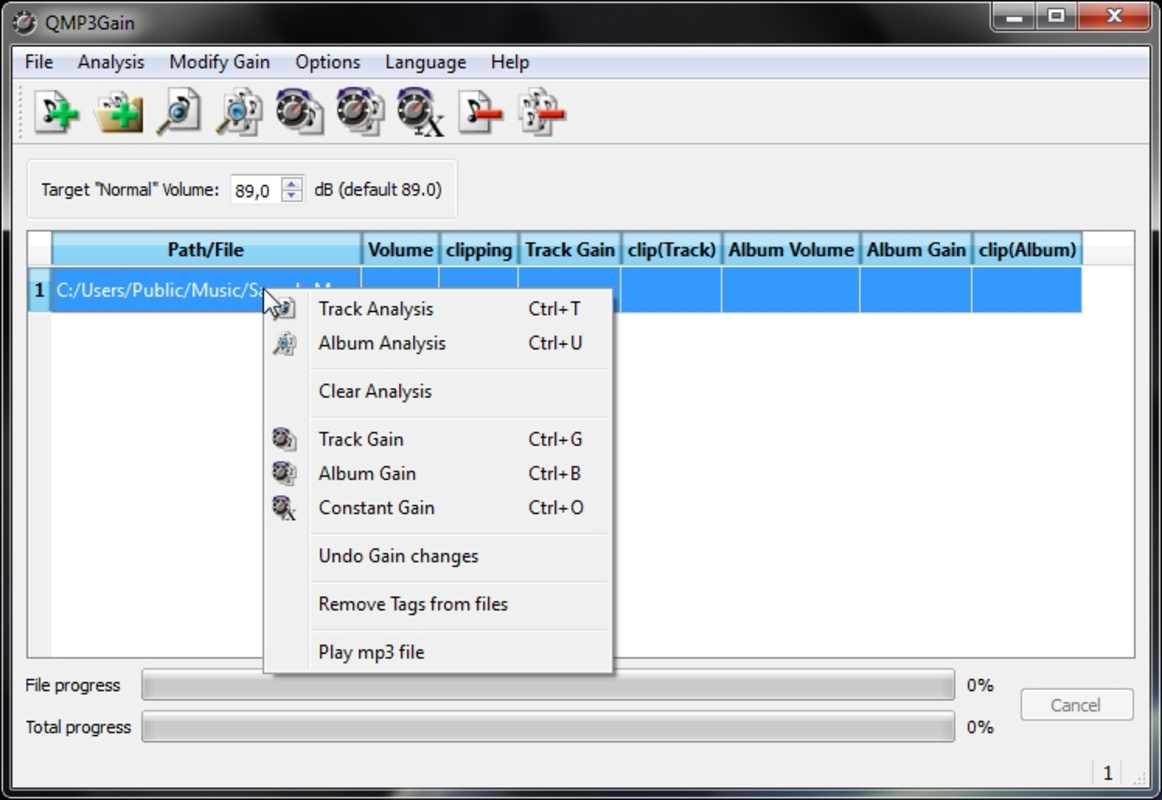Image resolution: width=1162 pixels, height=800 pixels.
Task: Click the icon beside Track Gain menu entry
Action: [x=285, y=439]
